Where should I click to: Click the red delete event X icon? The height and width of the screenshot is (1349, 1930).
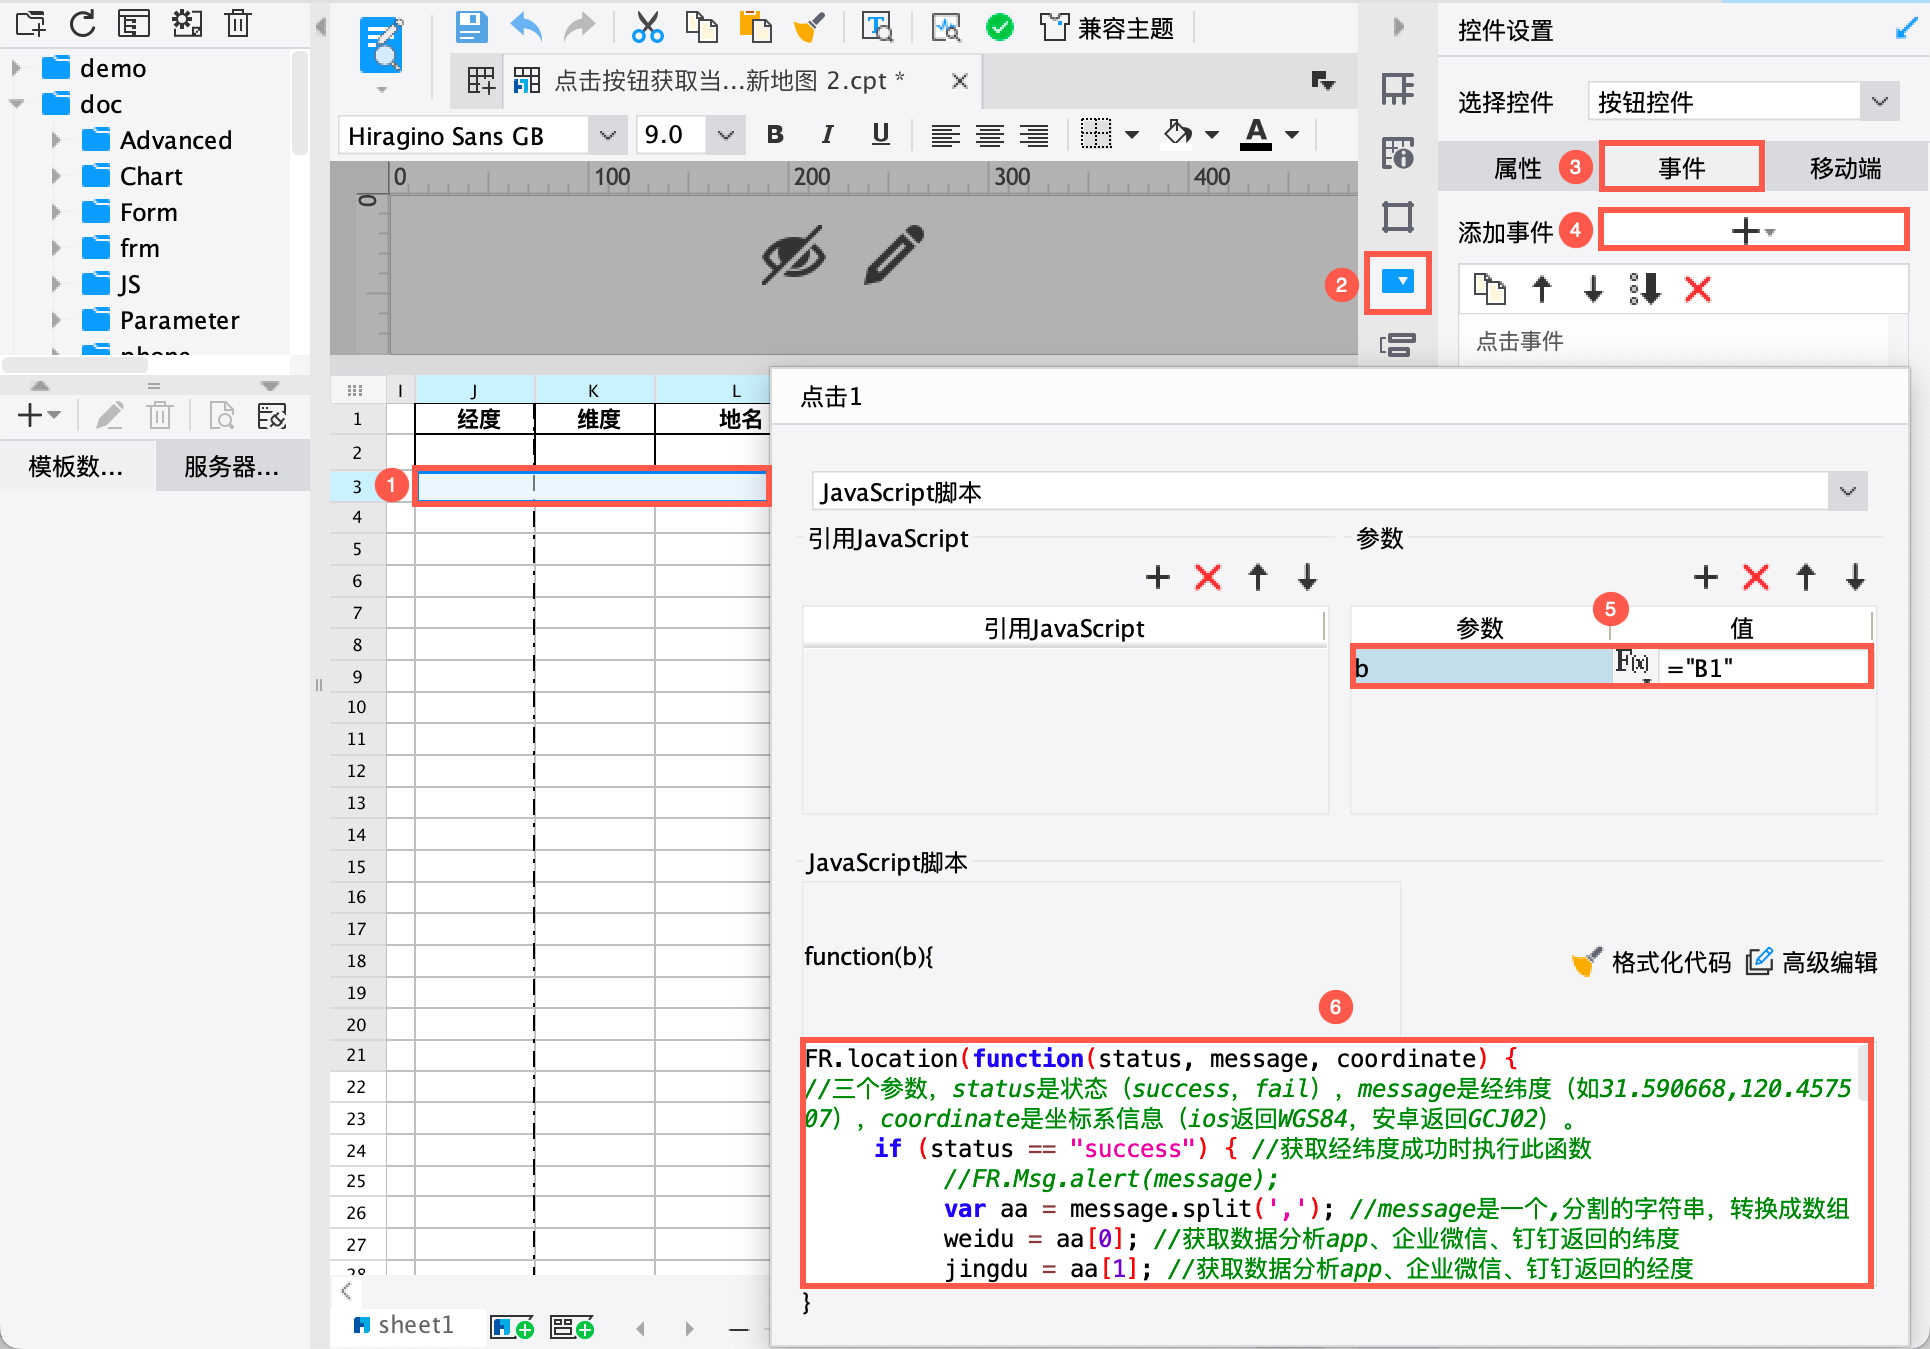pos(1697,290)
